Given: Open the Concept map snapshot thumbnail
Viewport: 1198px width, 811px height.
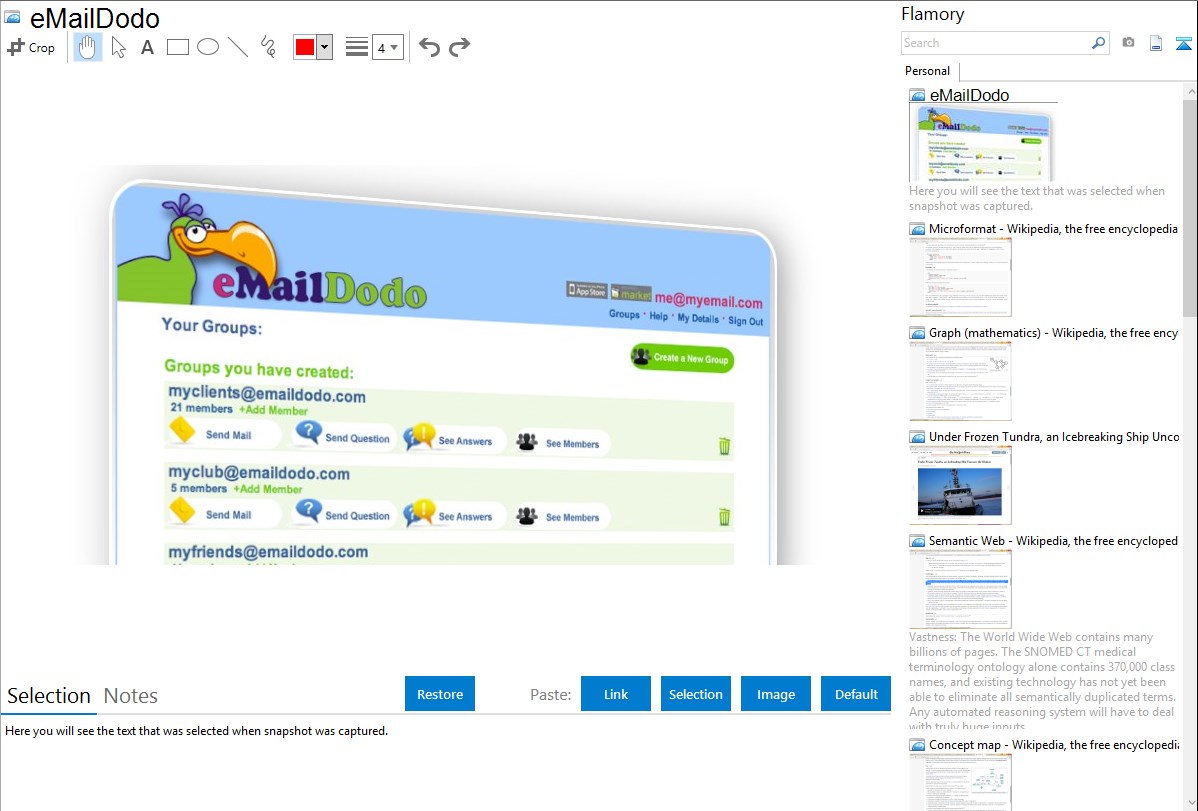Looking at the screenshot, I should (x=960, y=782).
